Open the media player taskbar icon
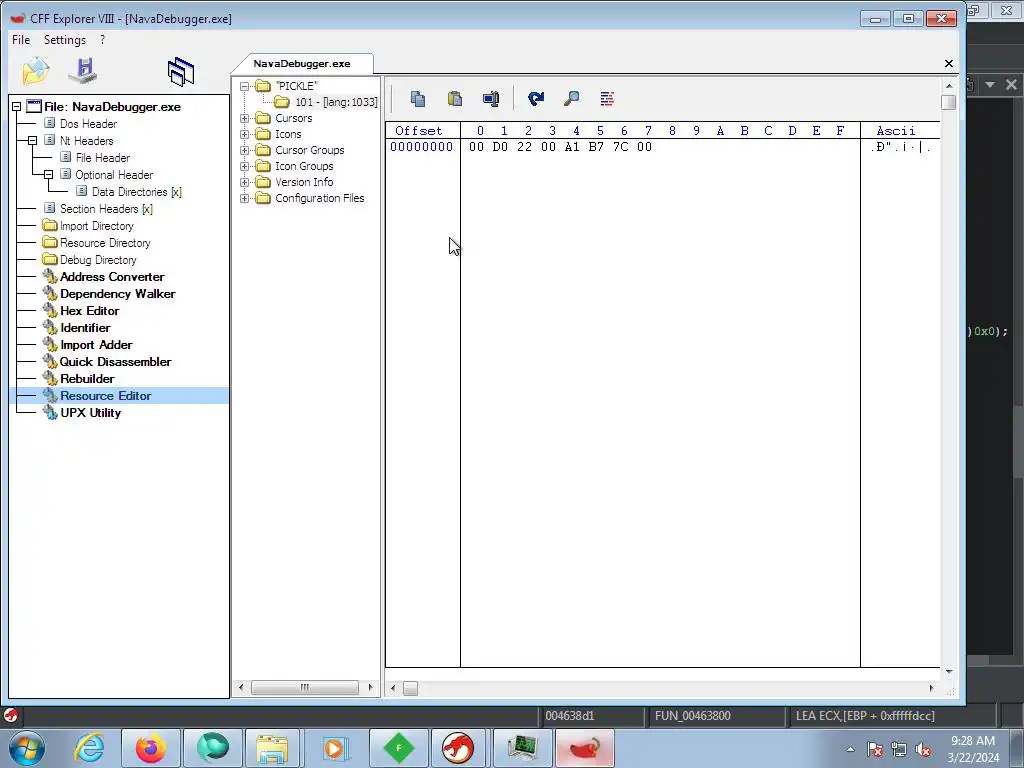The height and width of the screenshot is (768, 1024). point(335,748)
